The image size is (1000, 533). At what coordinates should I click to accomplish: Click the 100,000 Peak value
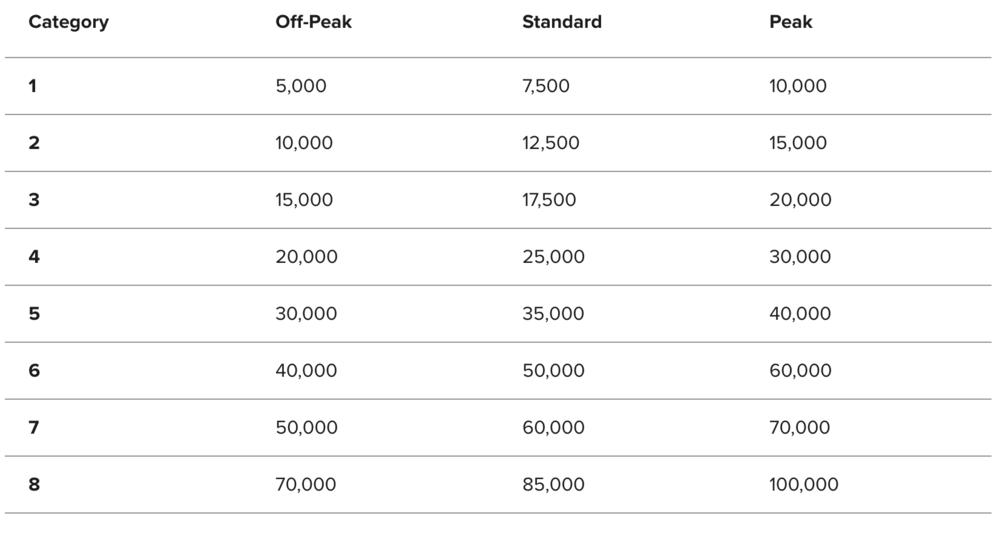point(803,485)
